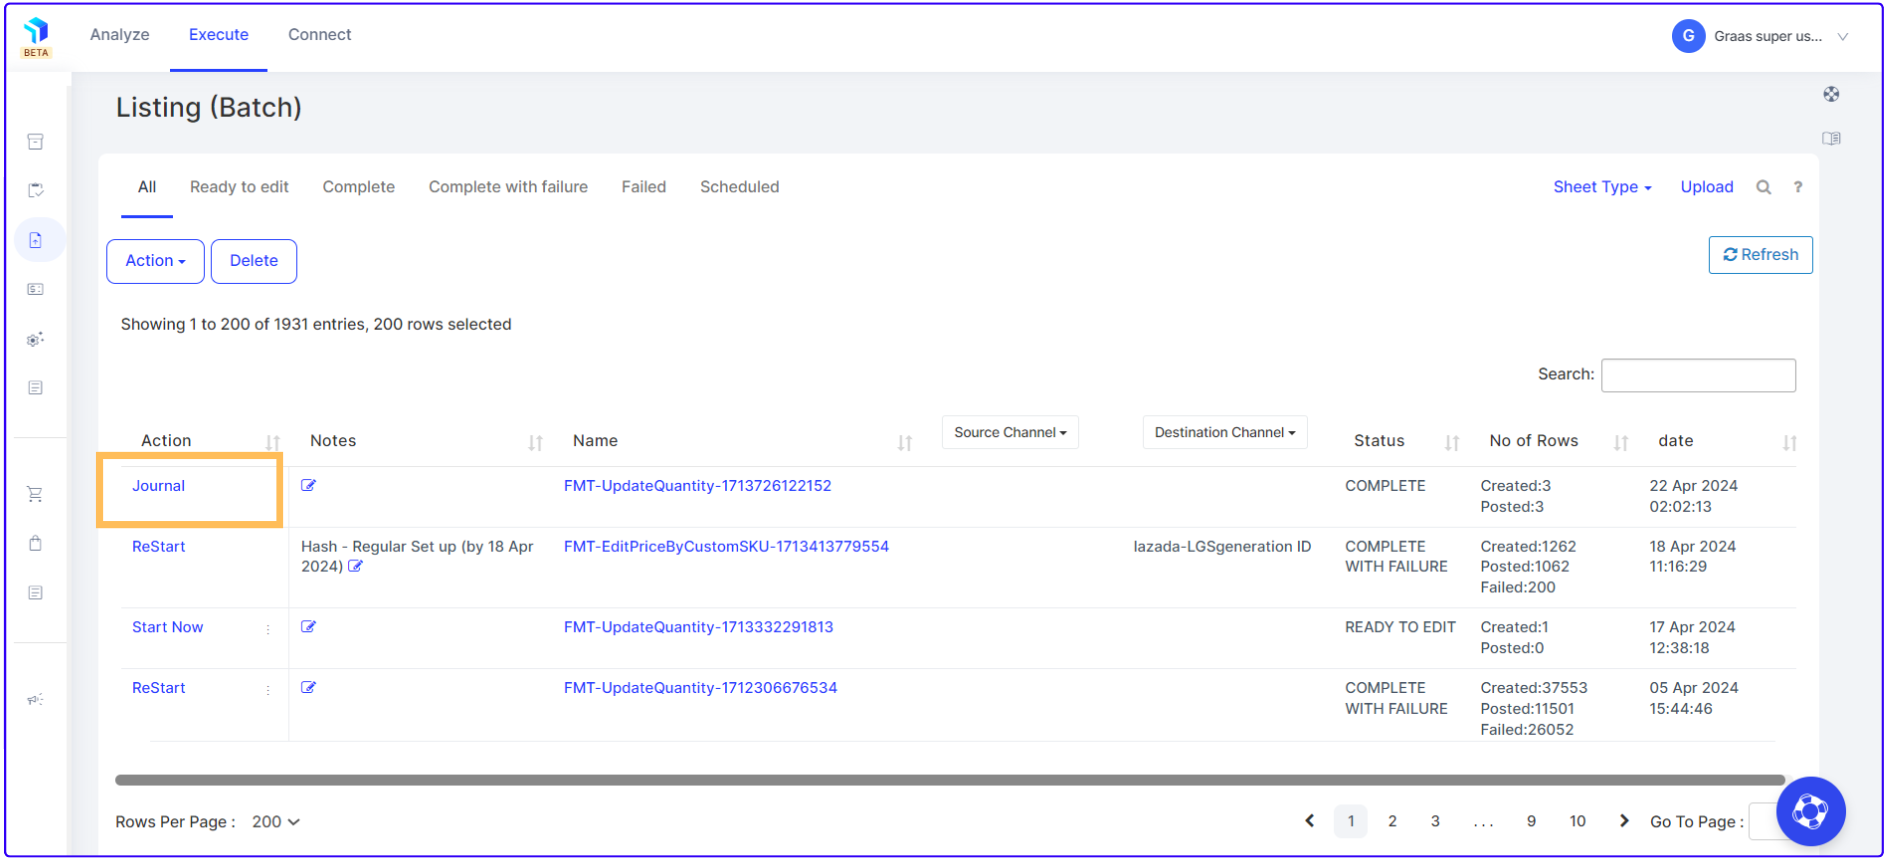Open the shopping bag sidebar icon

click(35, 543)
